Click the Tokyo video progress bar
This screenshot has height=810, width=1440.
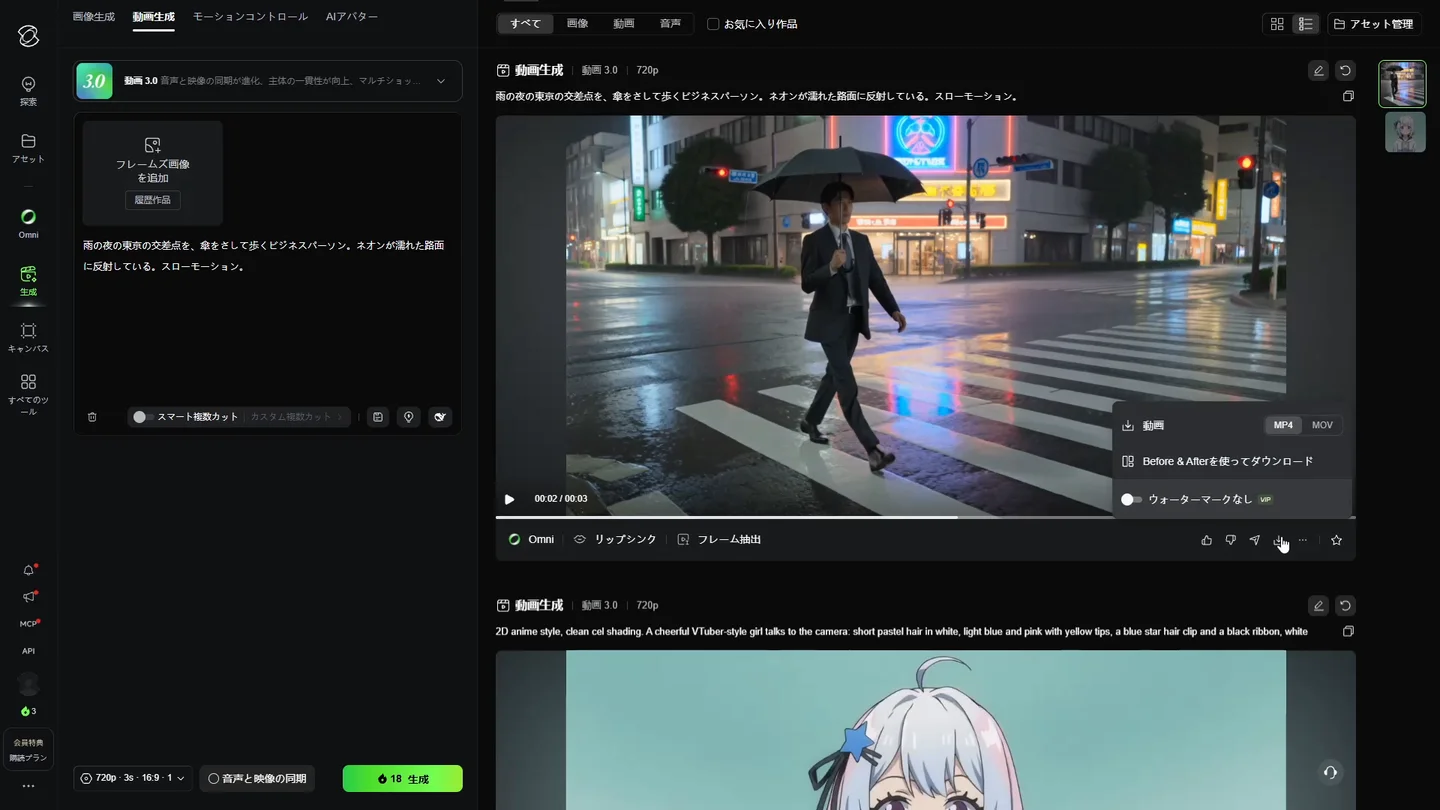click(x=926, y=517)
